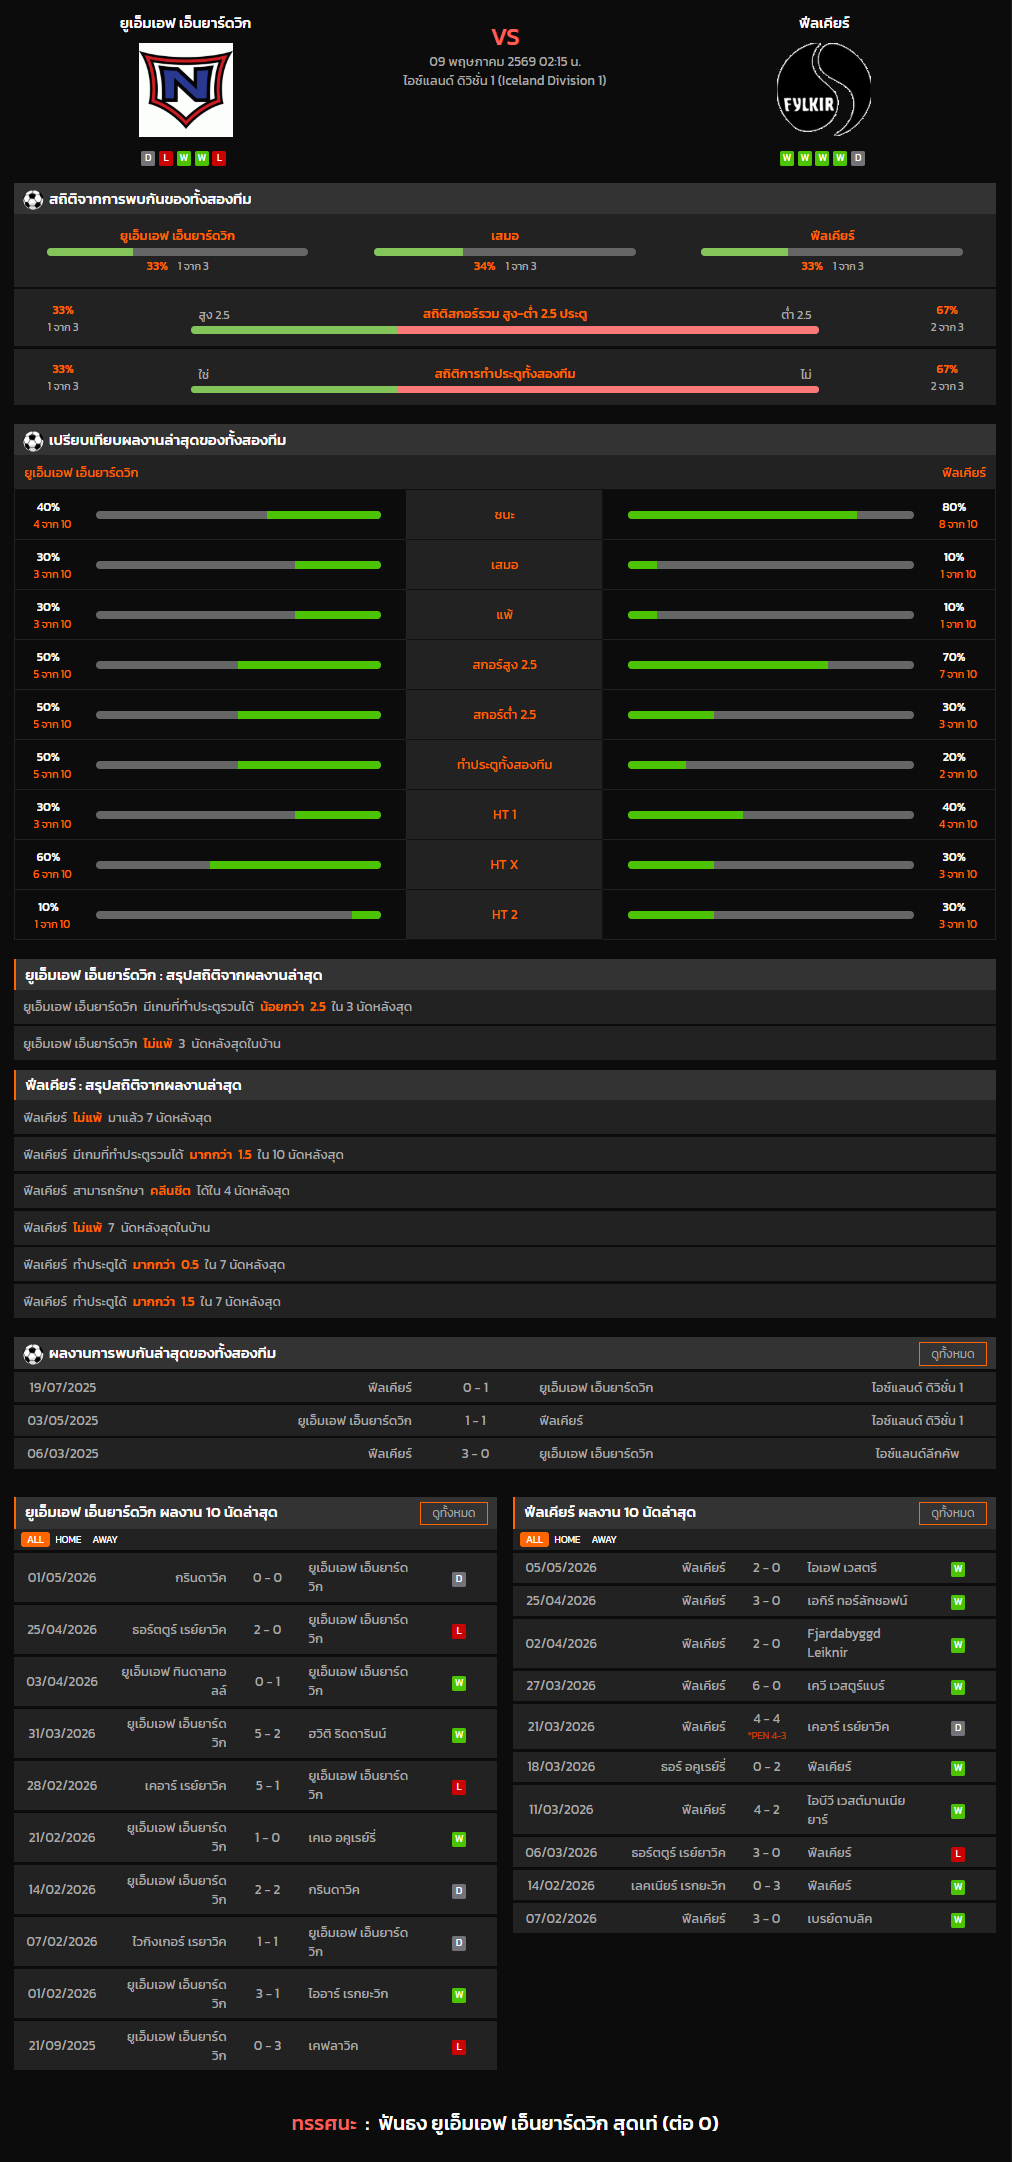
Task: Click the UMF Njardvik team logo
Action: pyautogui.click(x=186, y=90)
